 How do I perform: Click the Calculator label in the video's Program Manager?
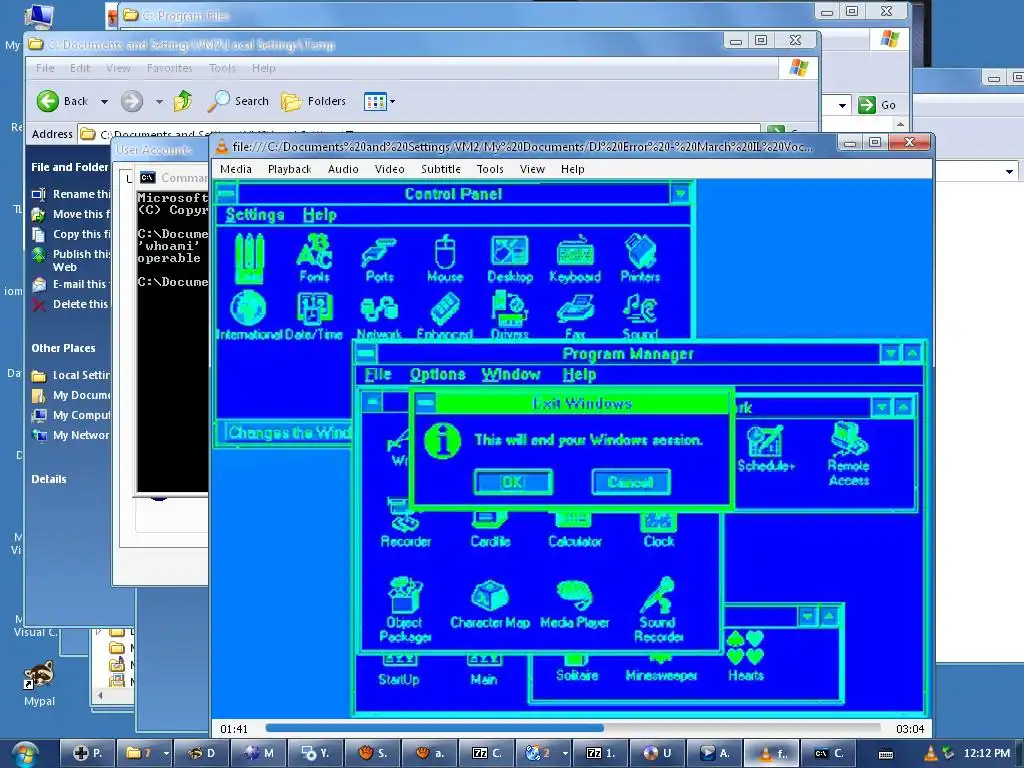(x=575, y=541)
